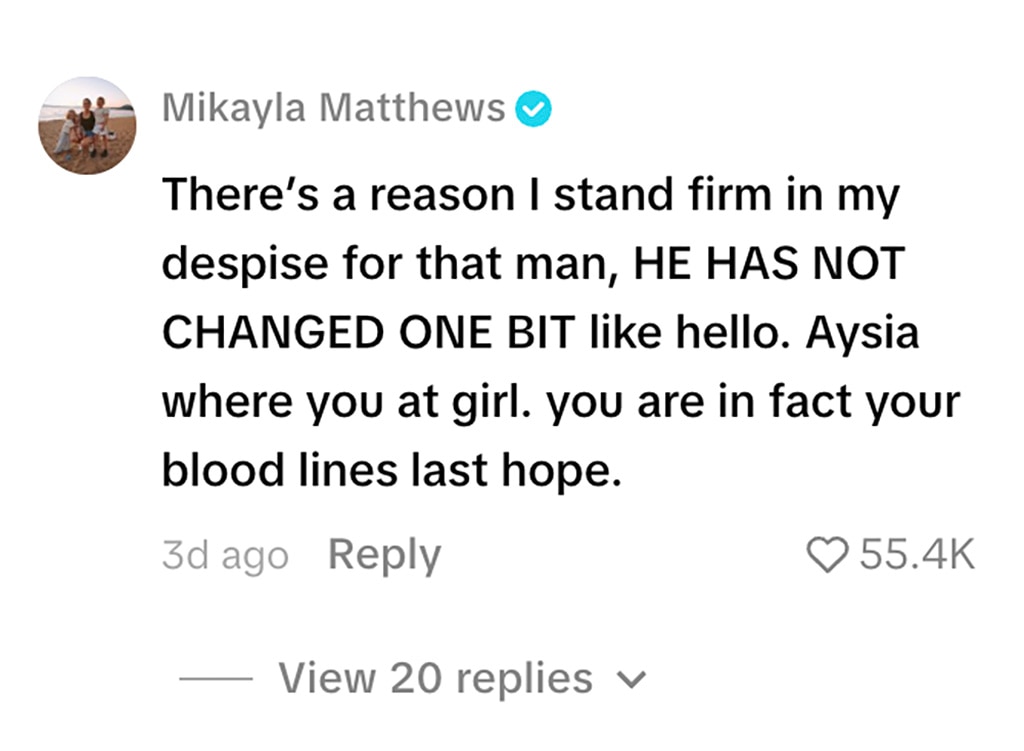Open the Mikayla Matthews username link

tap(334, 109)
